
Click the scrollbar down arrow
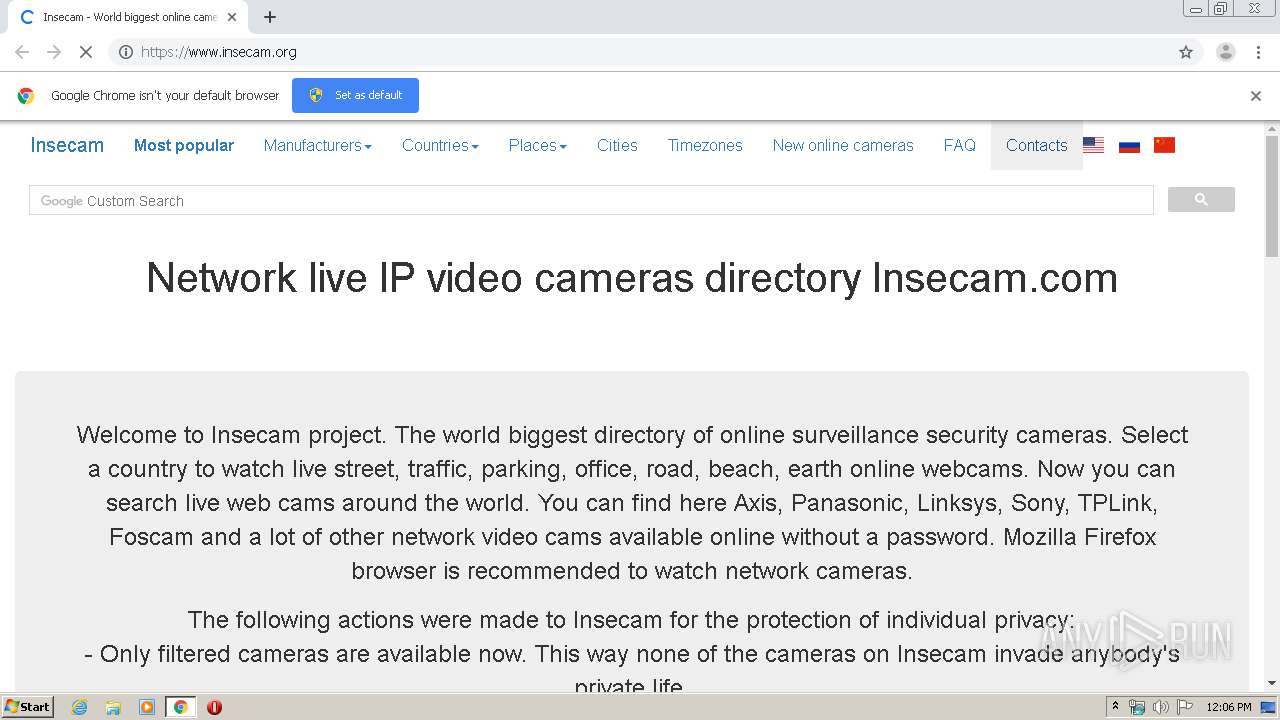tap(1272, 684)
